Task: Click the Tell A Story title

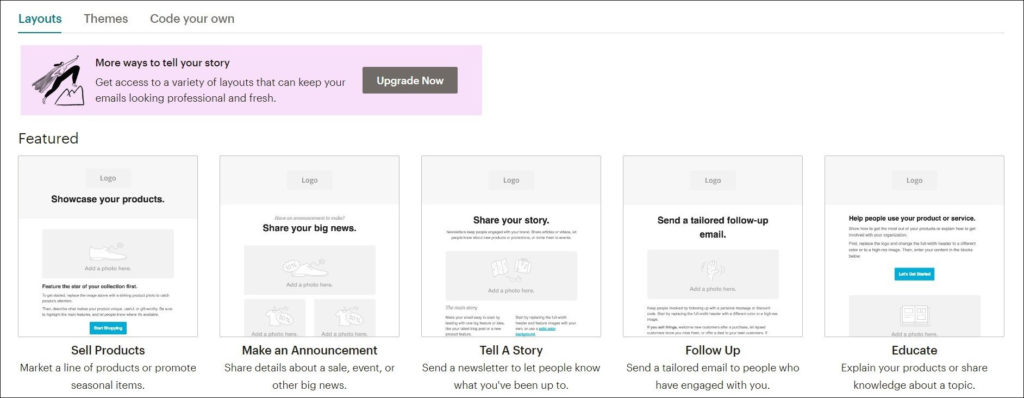Action: pos(511,350)
